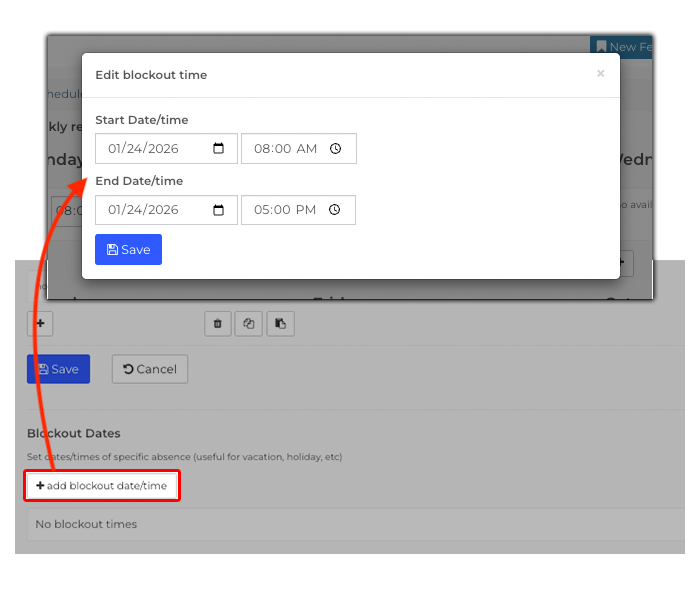Select the 08:00 AM start time field

pos(285,149)
